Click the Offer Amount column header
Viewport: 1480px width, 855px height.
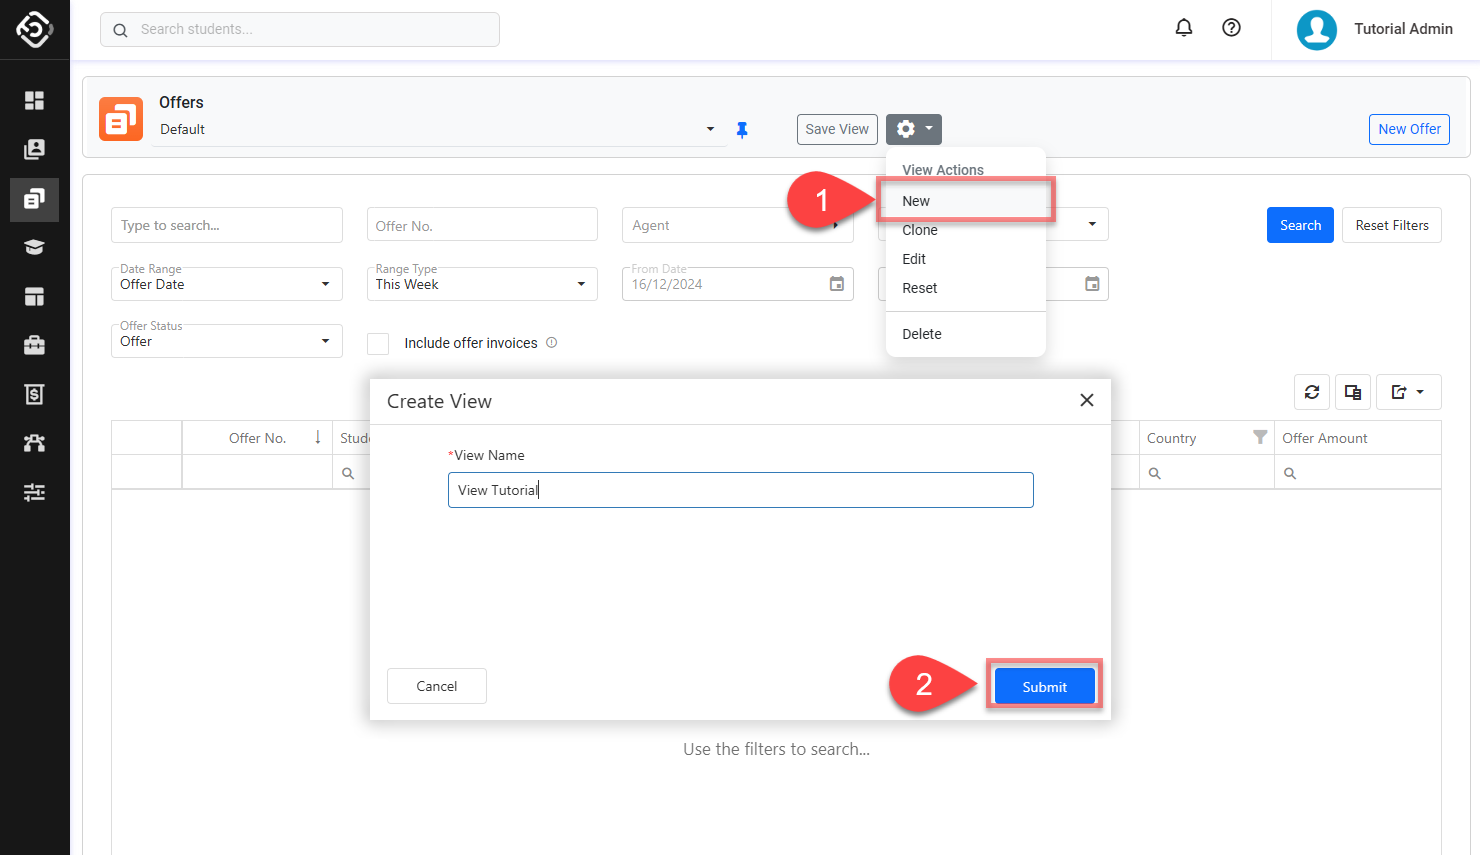pos(1358,438)
